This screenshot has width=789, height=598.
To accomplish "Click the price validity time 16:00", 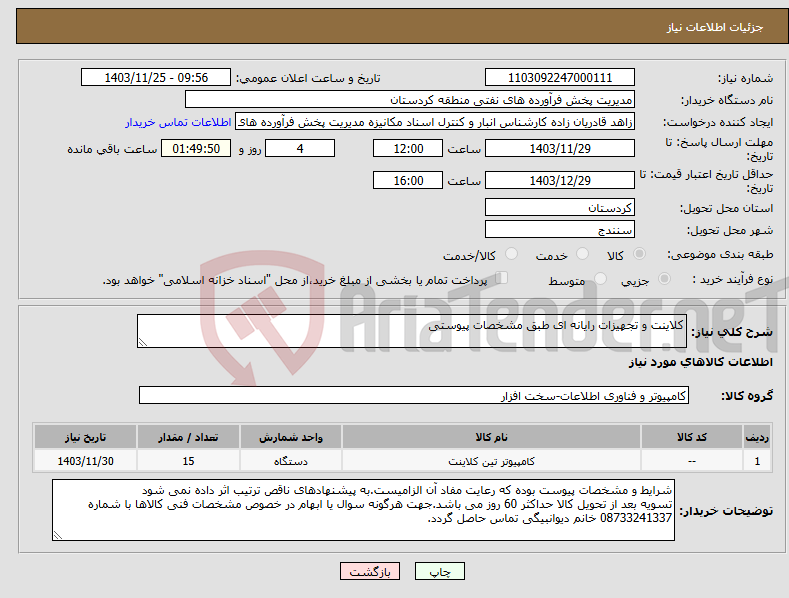I will pyautogui.click(x=408, y=180).
